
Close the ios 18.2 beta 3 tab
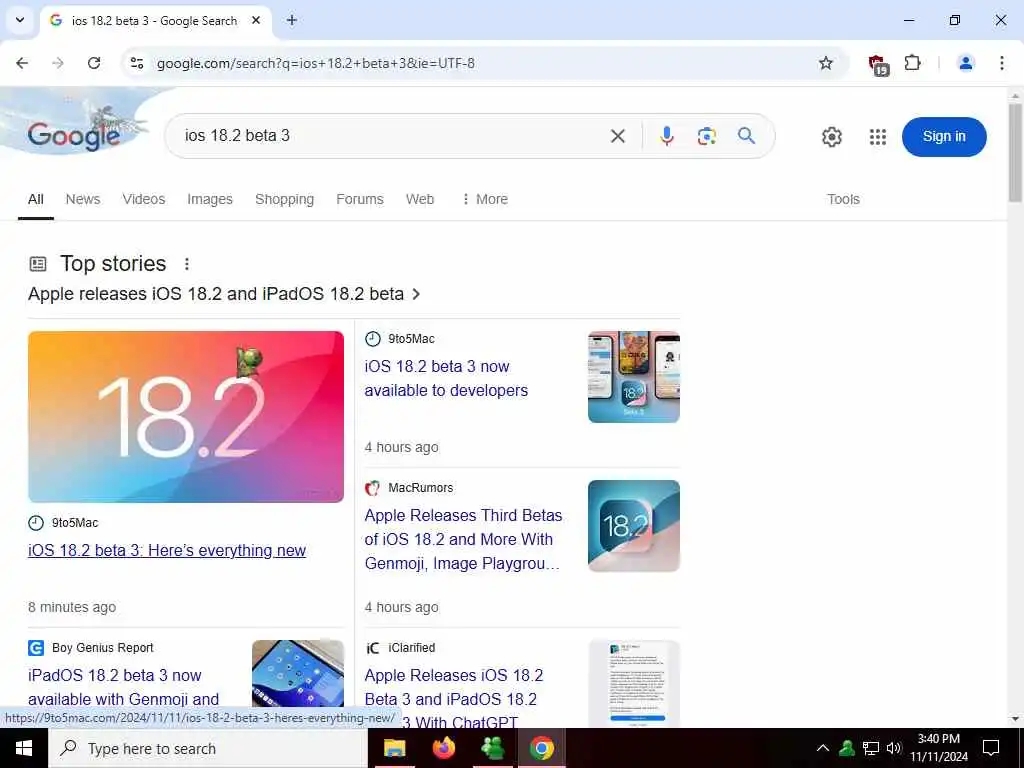(256, 20)
